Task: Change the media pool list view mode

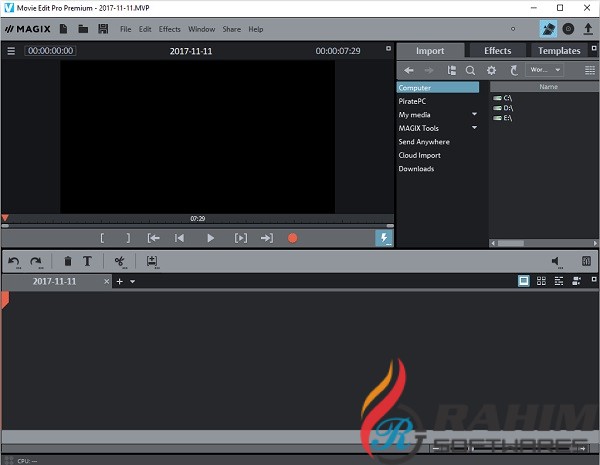Action: coord(590,70)
